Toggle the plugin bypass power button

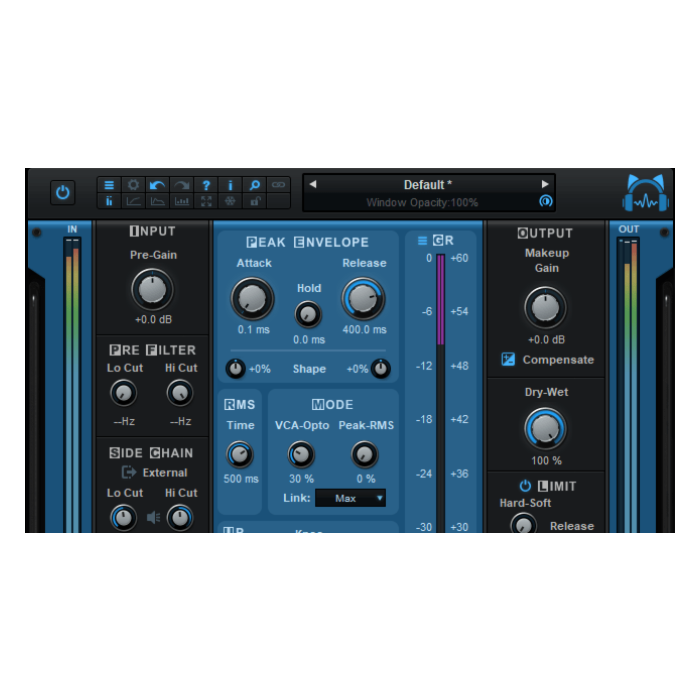pyautogui.click(x=62, y=193)
